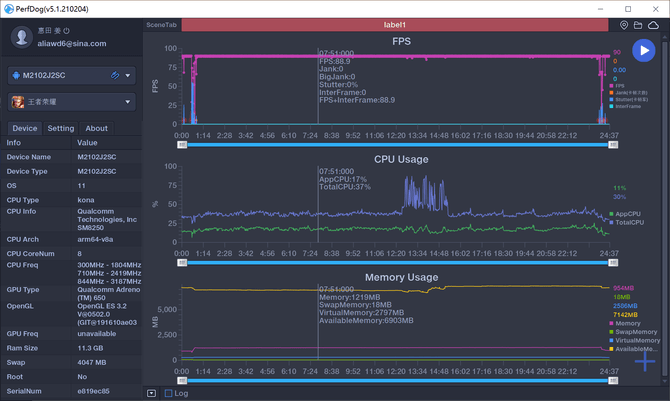The image size is (670, 401).
Task: Click left handle of FPS time range slider
Action: (182, 145)
